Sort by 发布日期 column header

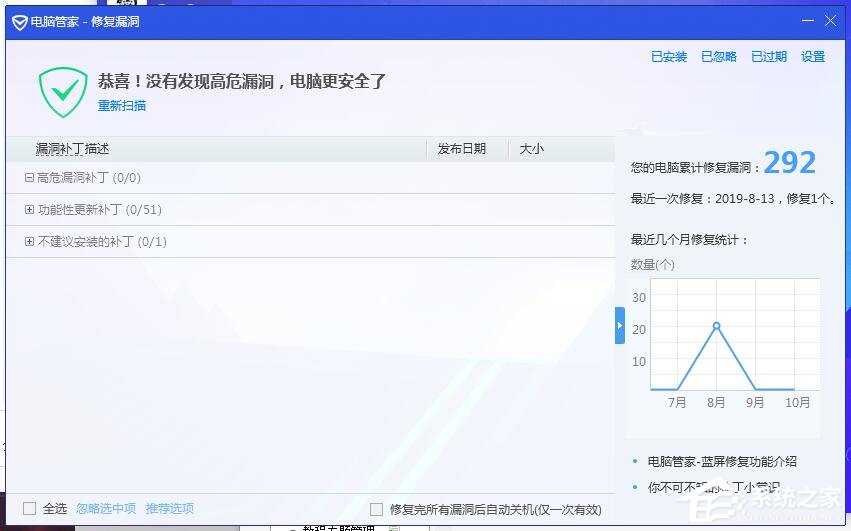pos(462,149)
